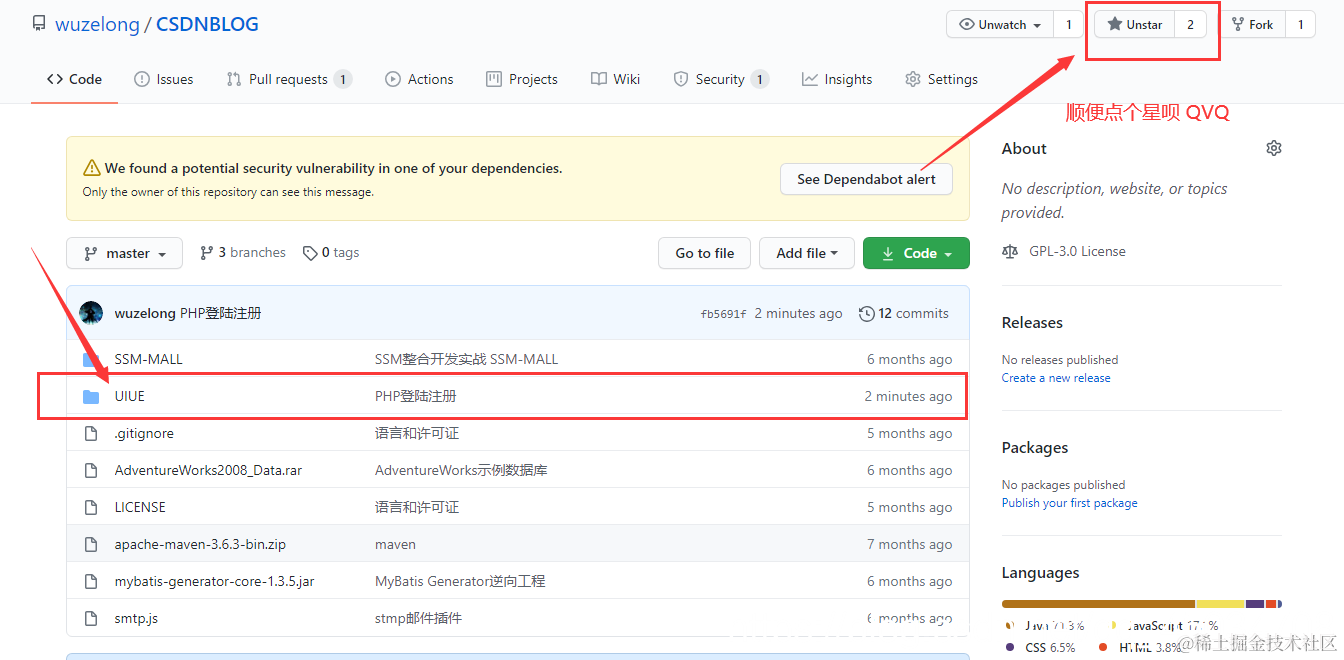Screen dimensions: 1344x660
Task: Open the Pull requests tab
Action: (x=289, y=79)
